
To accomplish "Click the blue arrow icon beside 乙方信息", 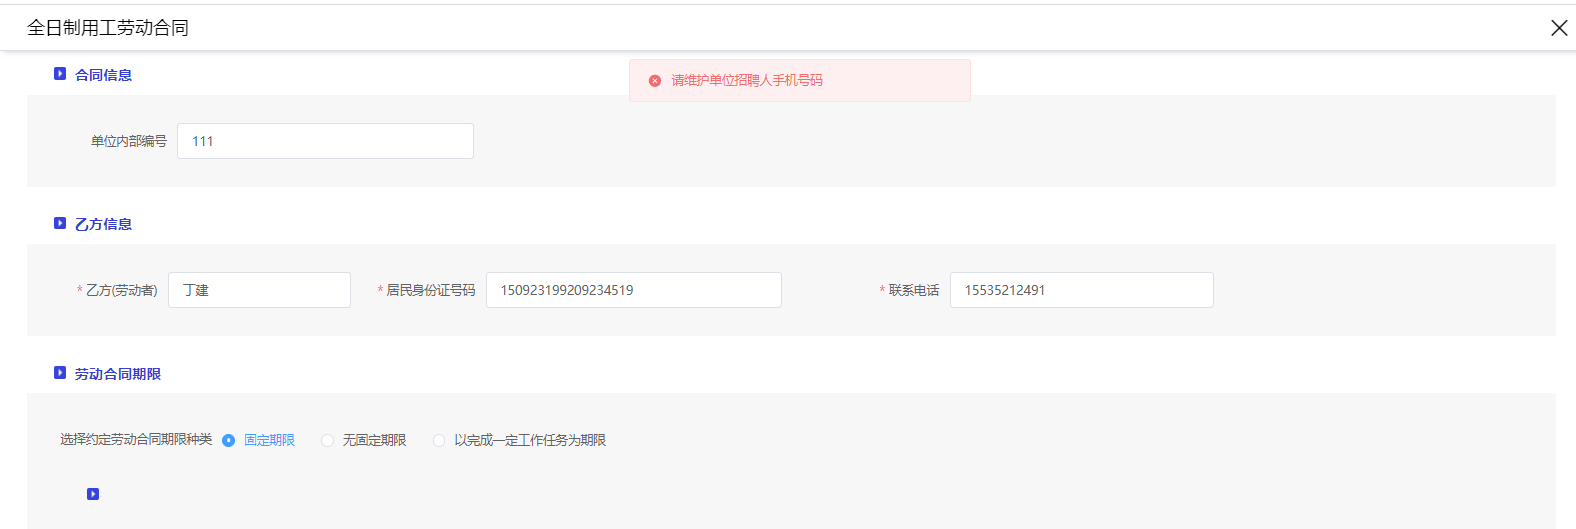I will click(x=60, y=223).
